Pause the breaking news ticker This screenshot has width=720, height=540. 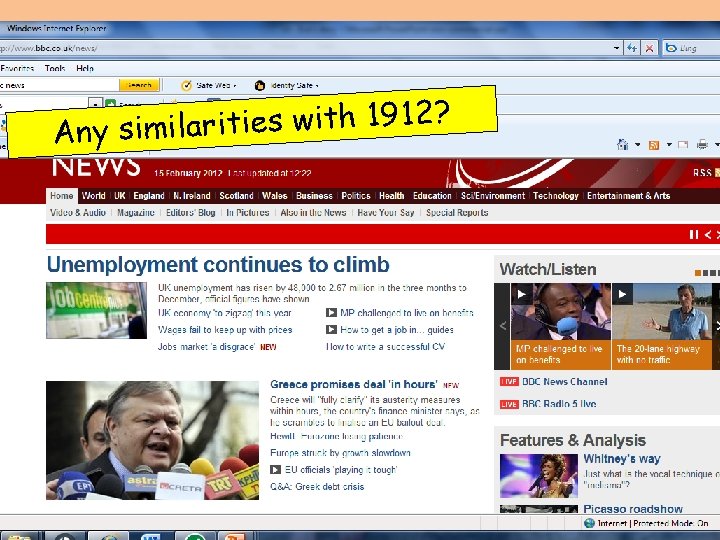point(693,235)
